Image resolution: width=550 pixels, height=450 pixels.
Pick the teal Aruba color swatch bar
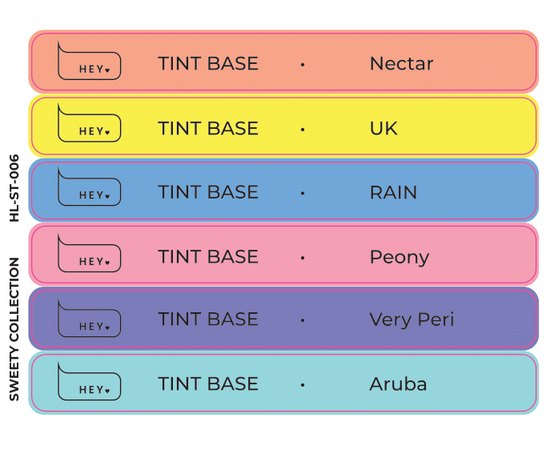pos(283,383)
